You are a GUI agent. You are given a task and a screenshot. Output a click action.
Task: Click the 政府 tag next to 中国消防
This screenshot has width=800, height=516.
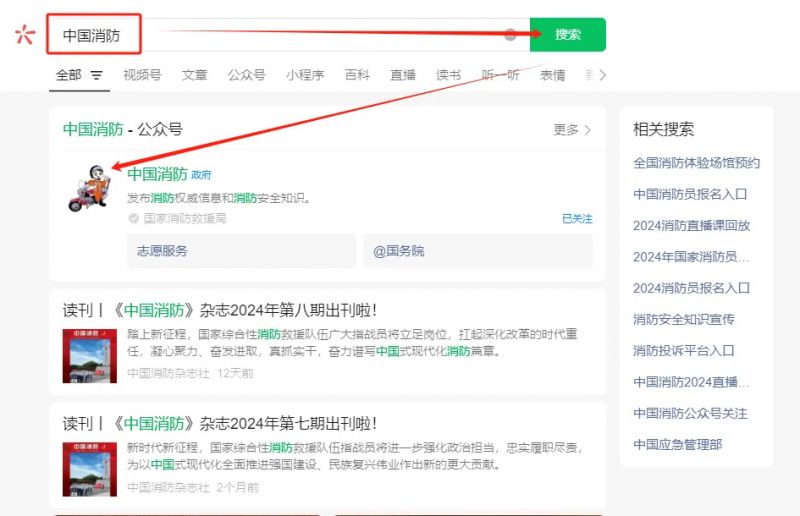coord(201,175)
